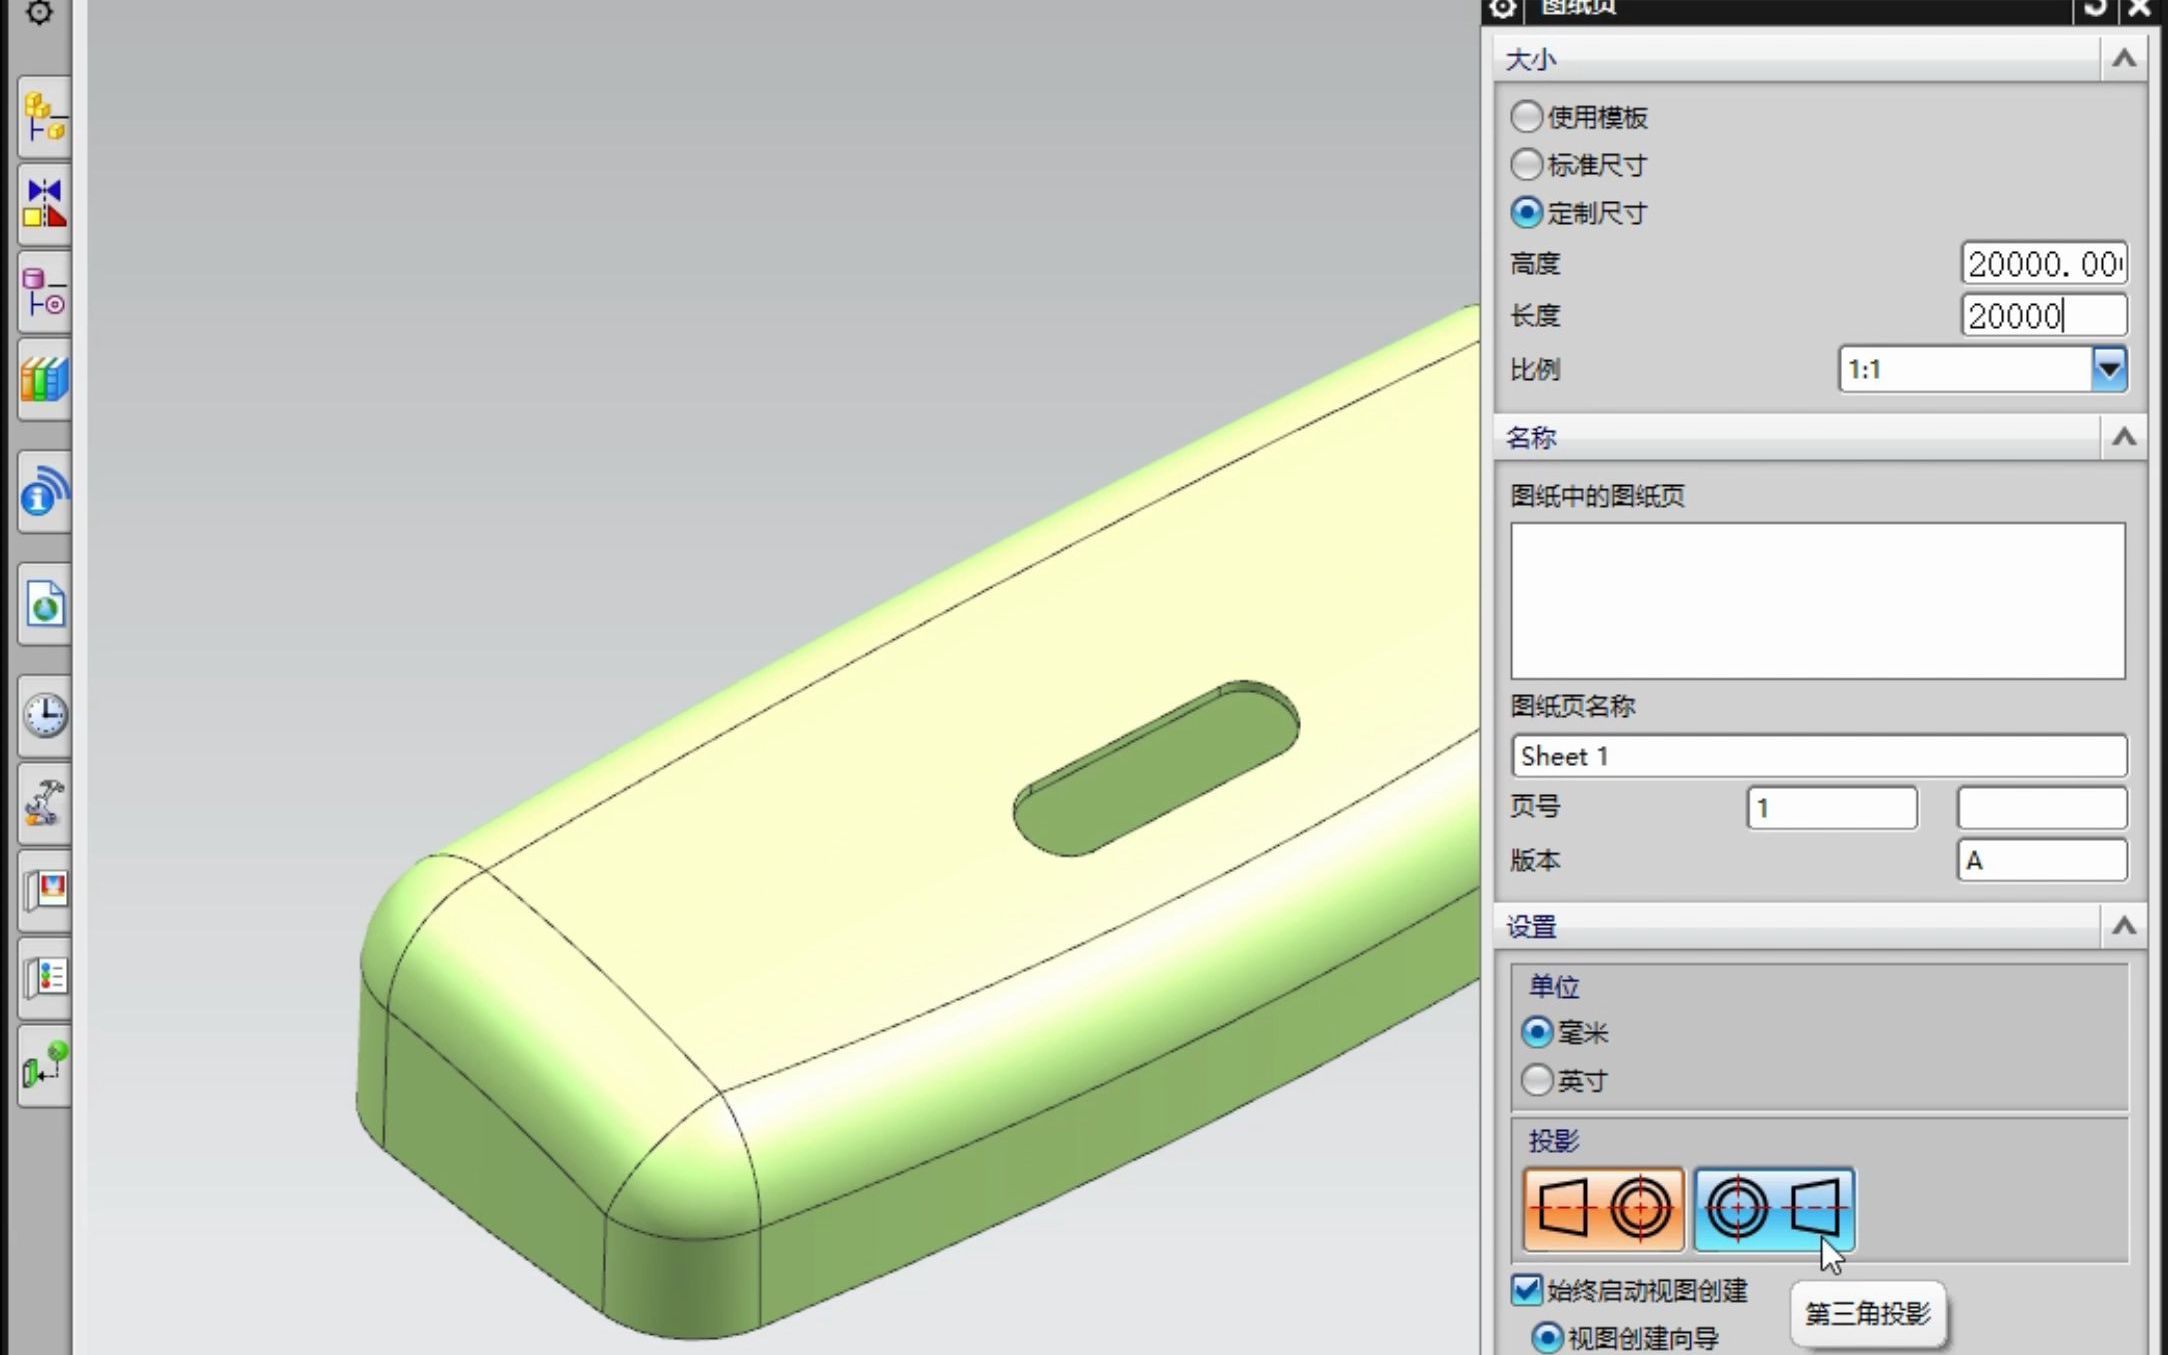Open the Part Navigator tab
Image resolution: width=2168 pixels, height=1355 pixels.
44,291
